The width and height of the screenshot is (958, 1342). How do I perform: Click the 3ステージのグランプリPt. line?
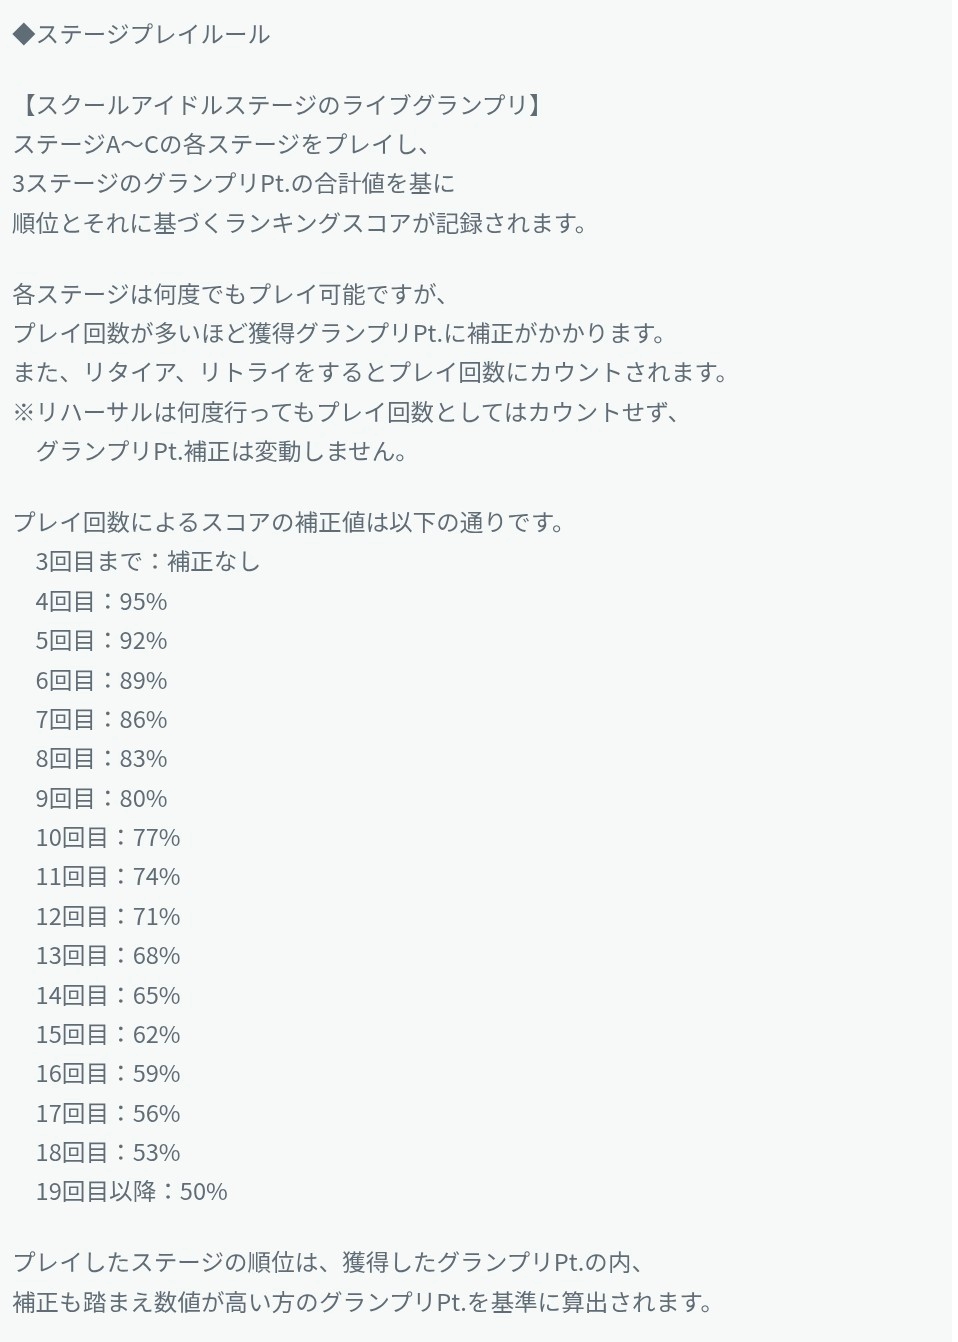[x=234, y=183]
